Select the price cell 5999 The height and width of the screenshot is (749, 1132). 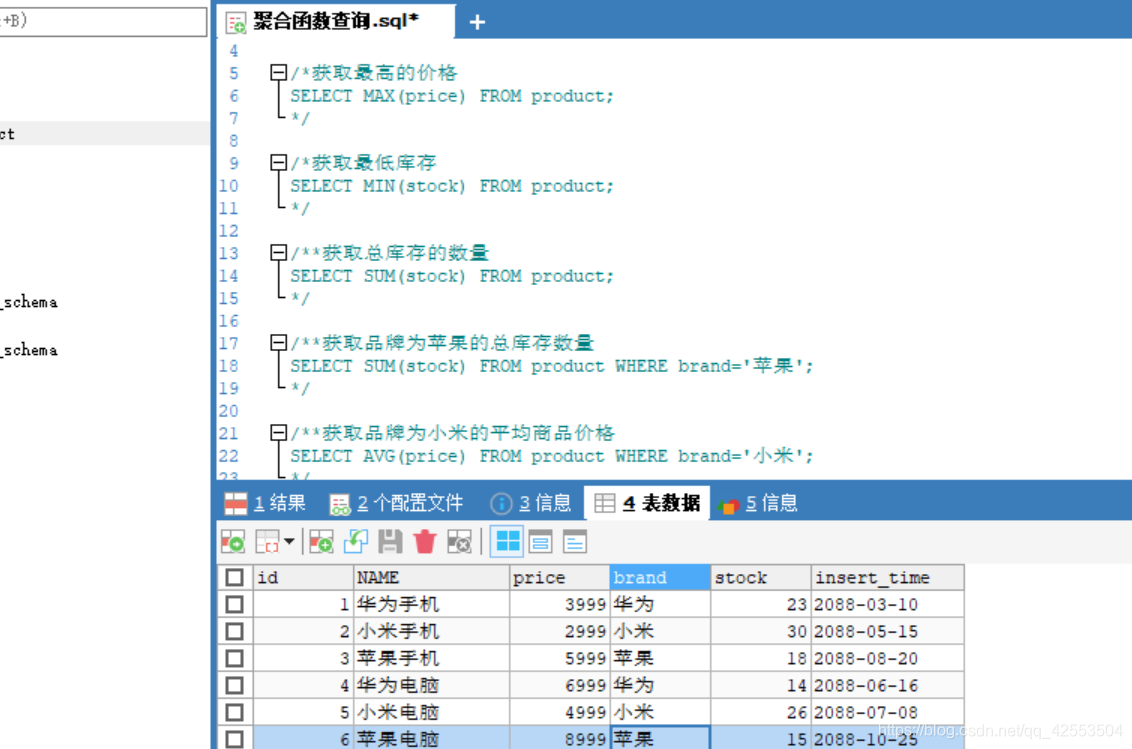560,658
